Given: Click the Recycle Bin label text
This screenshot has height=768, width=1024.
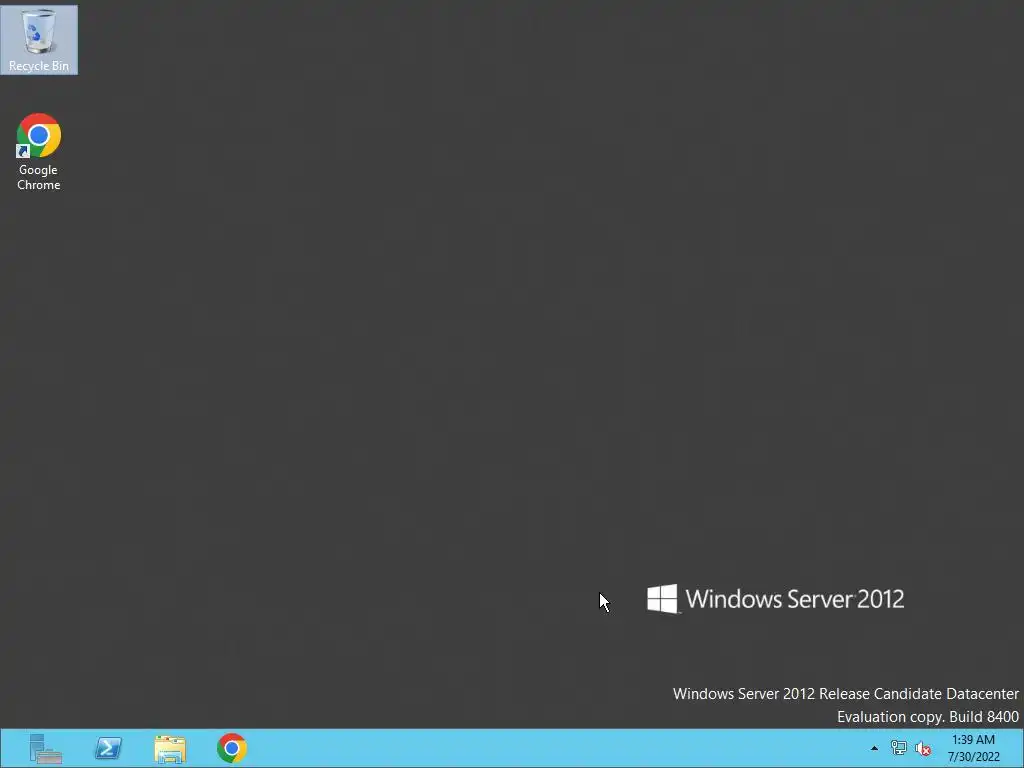Looking at the screenshot, I should [x=39, y=66].
